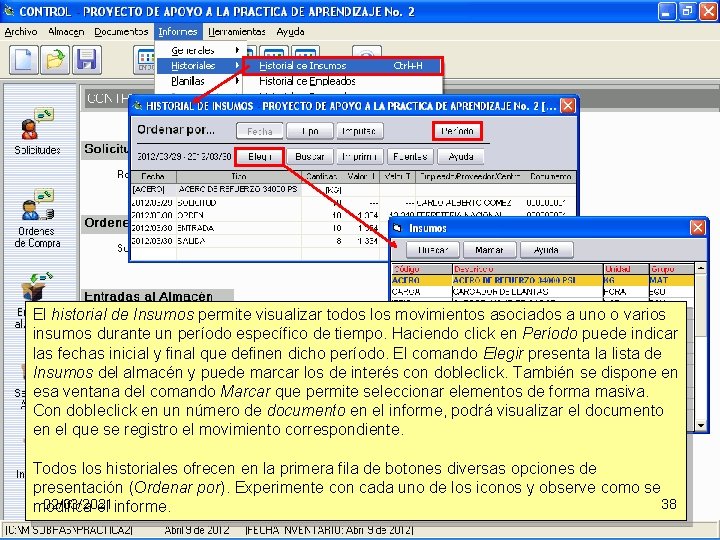Screen dimensions: 720x540
Task: Close the Historial de Insumos window
Action: (x=568, y=106)
